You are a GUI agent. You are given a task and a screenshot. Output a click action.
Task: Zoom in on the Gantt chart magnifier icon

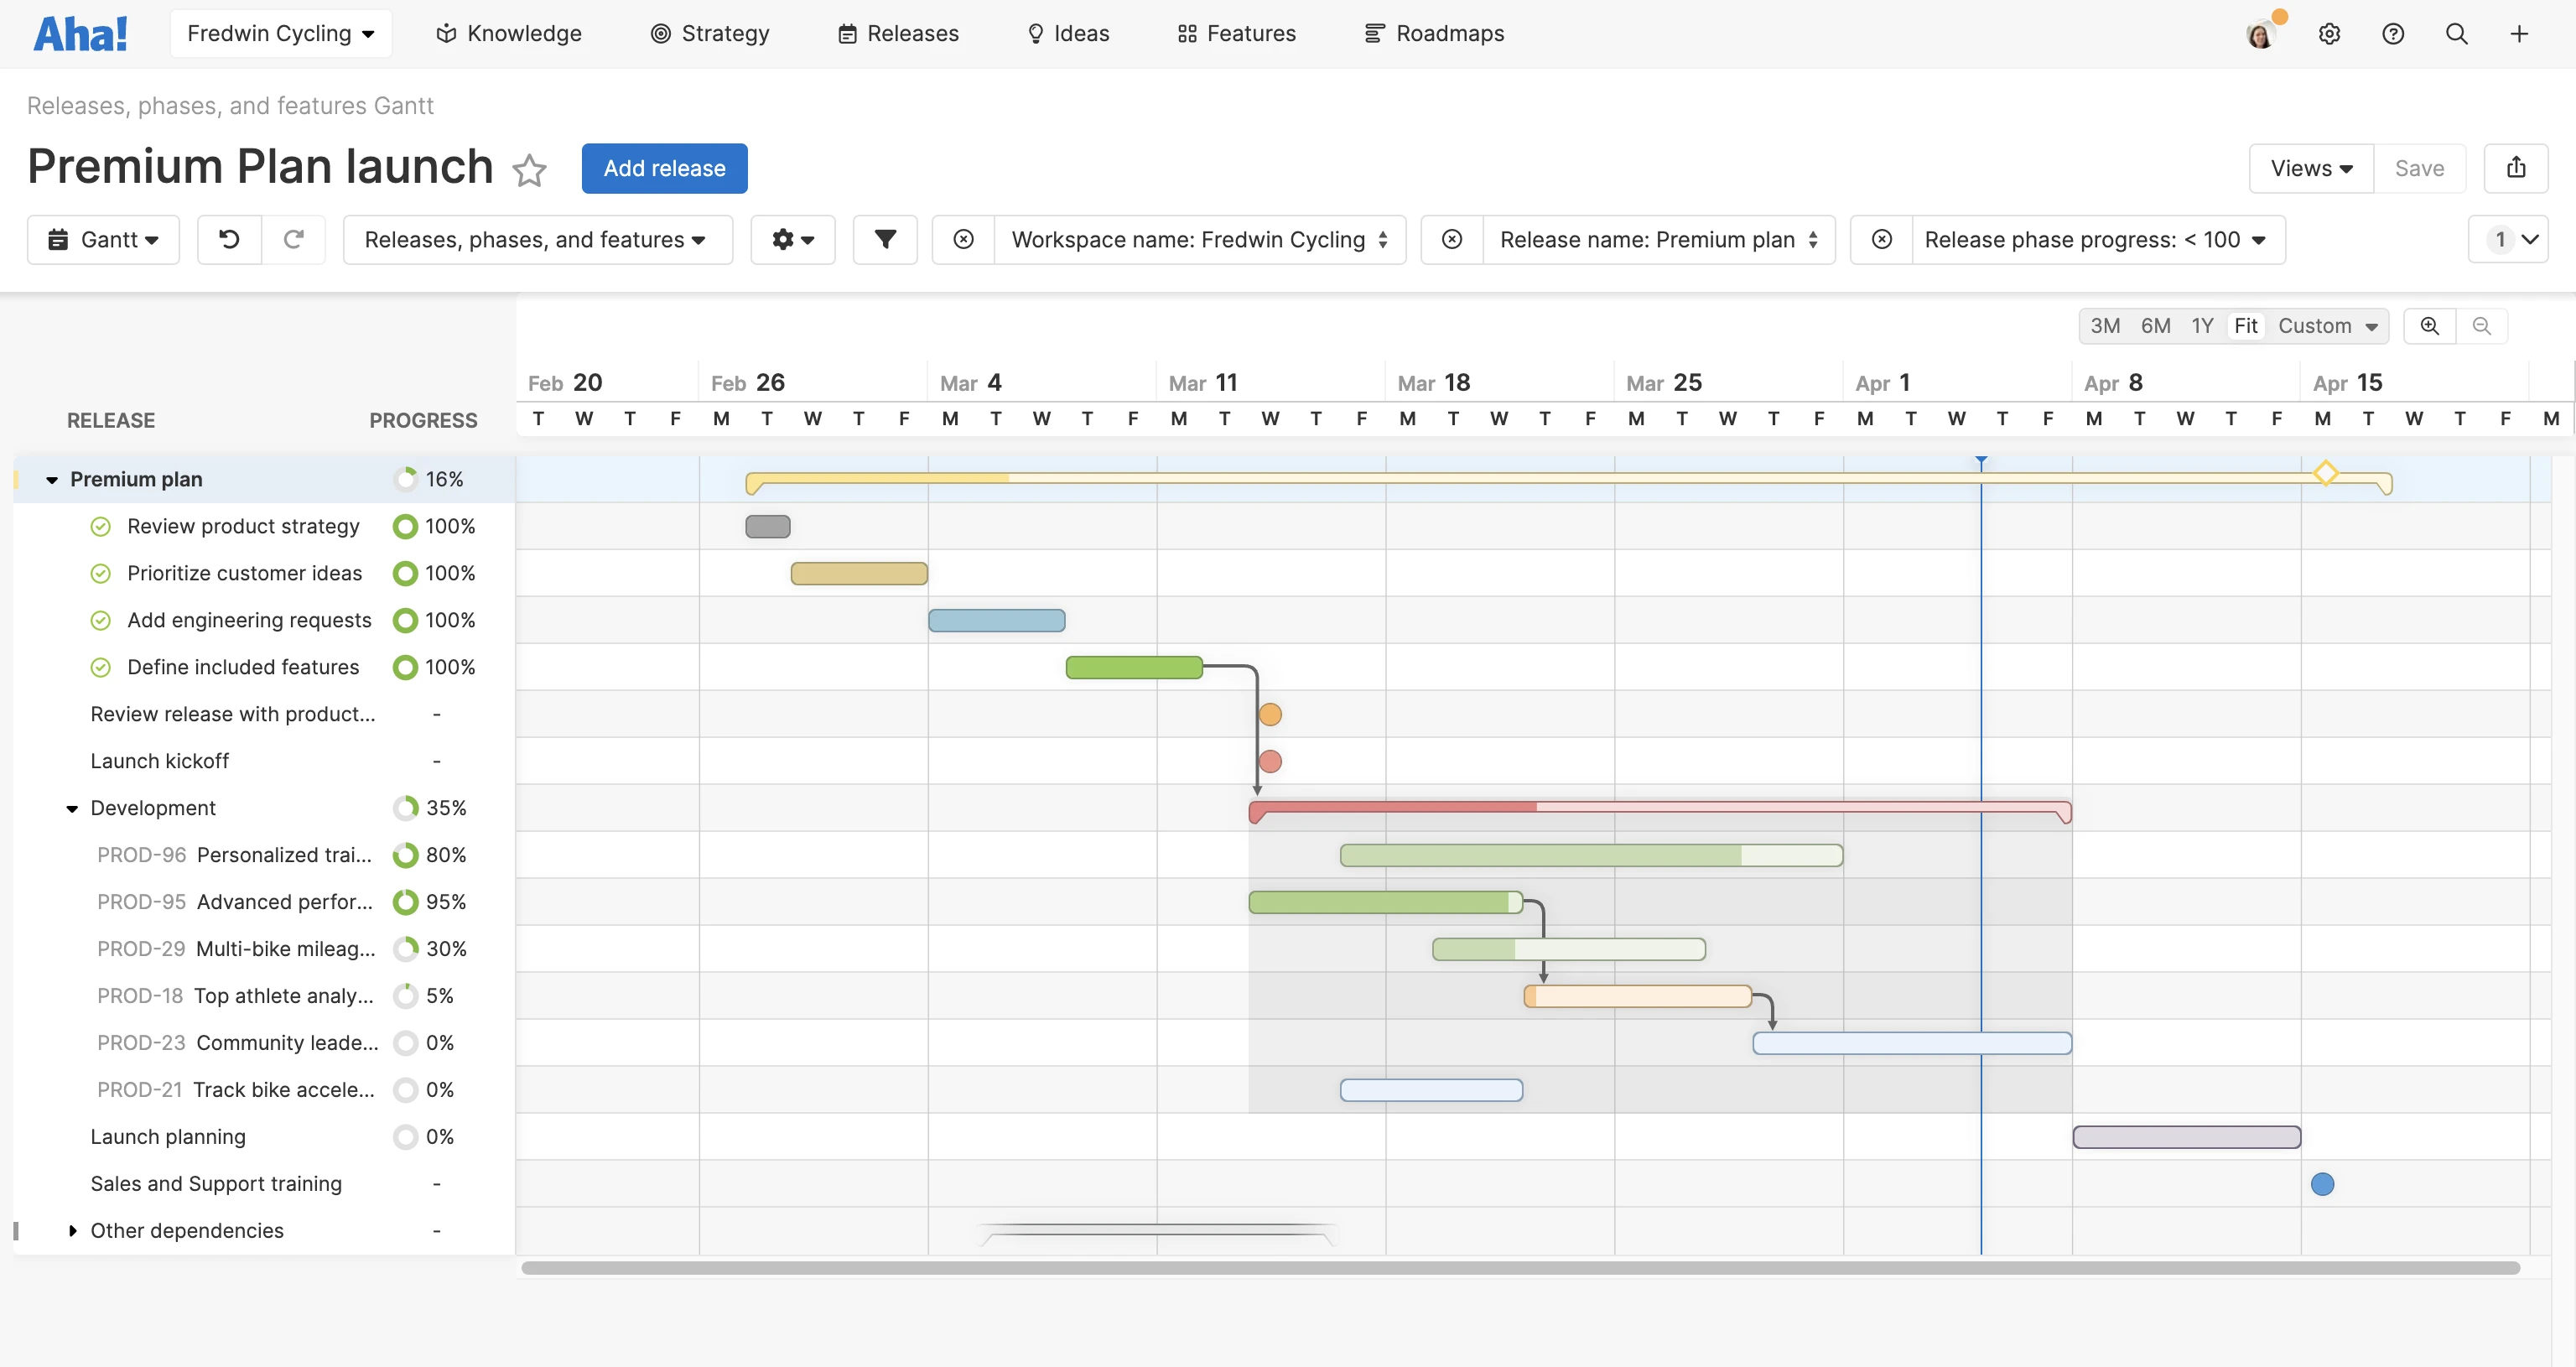click(2430, 325)
